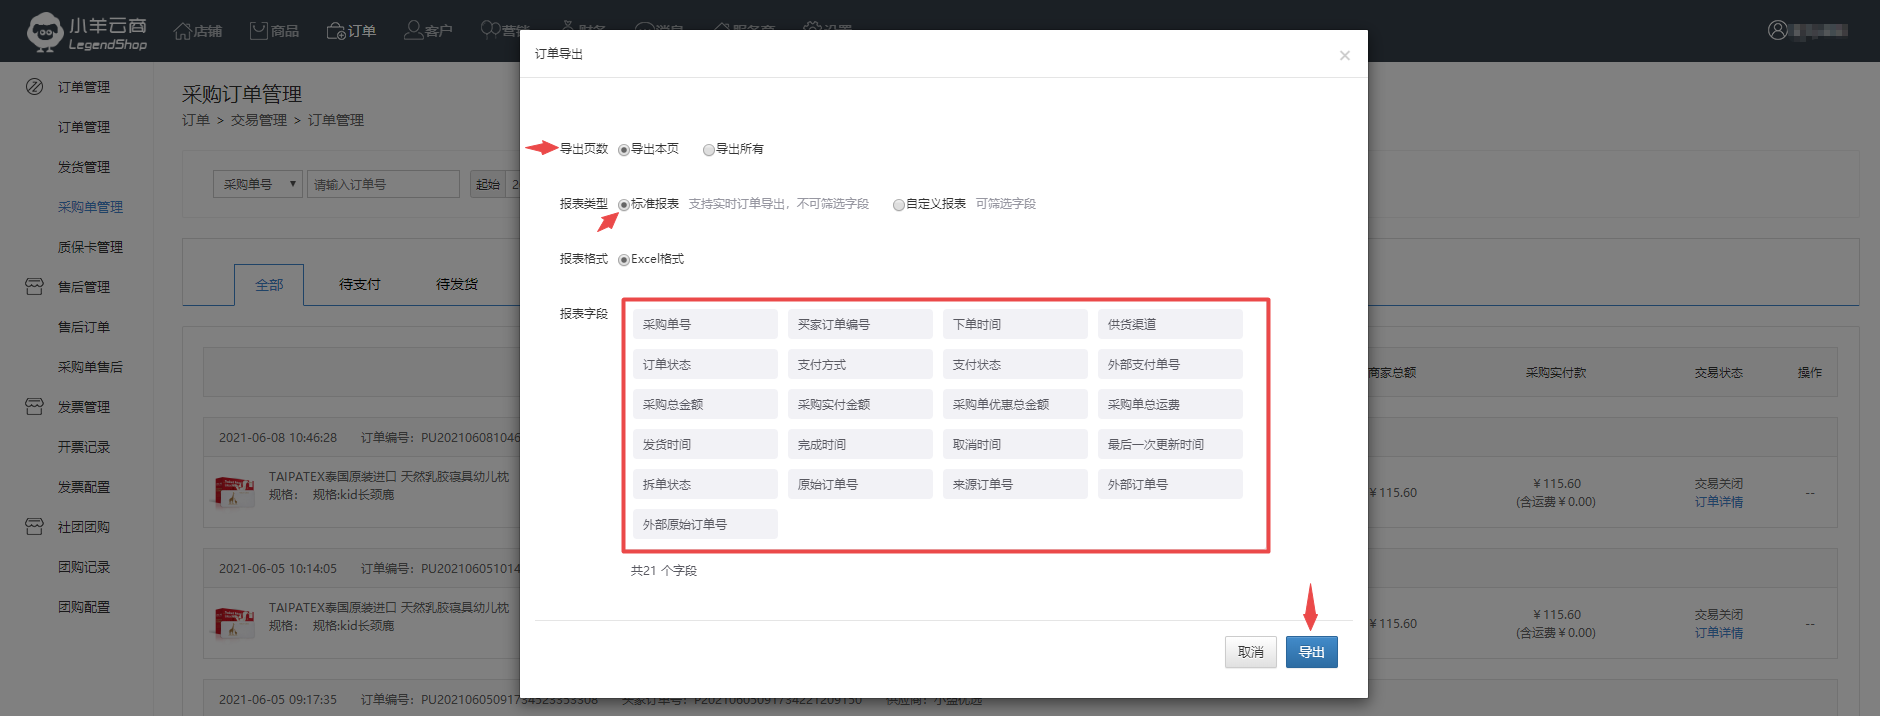Image resolution: width=1880 pixels, height=716 pixels.
Task: Click the user avatar icon
Action: 1777,30
